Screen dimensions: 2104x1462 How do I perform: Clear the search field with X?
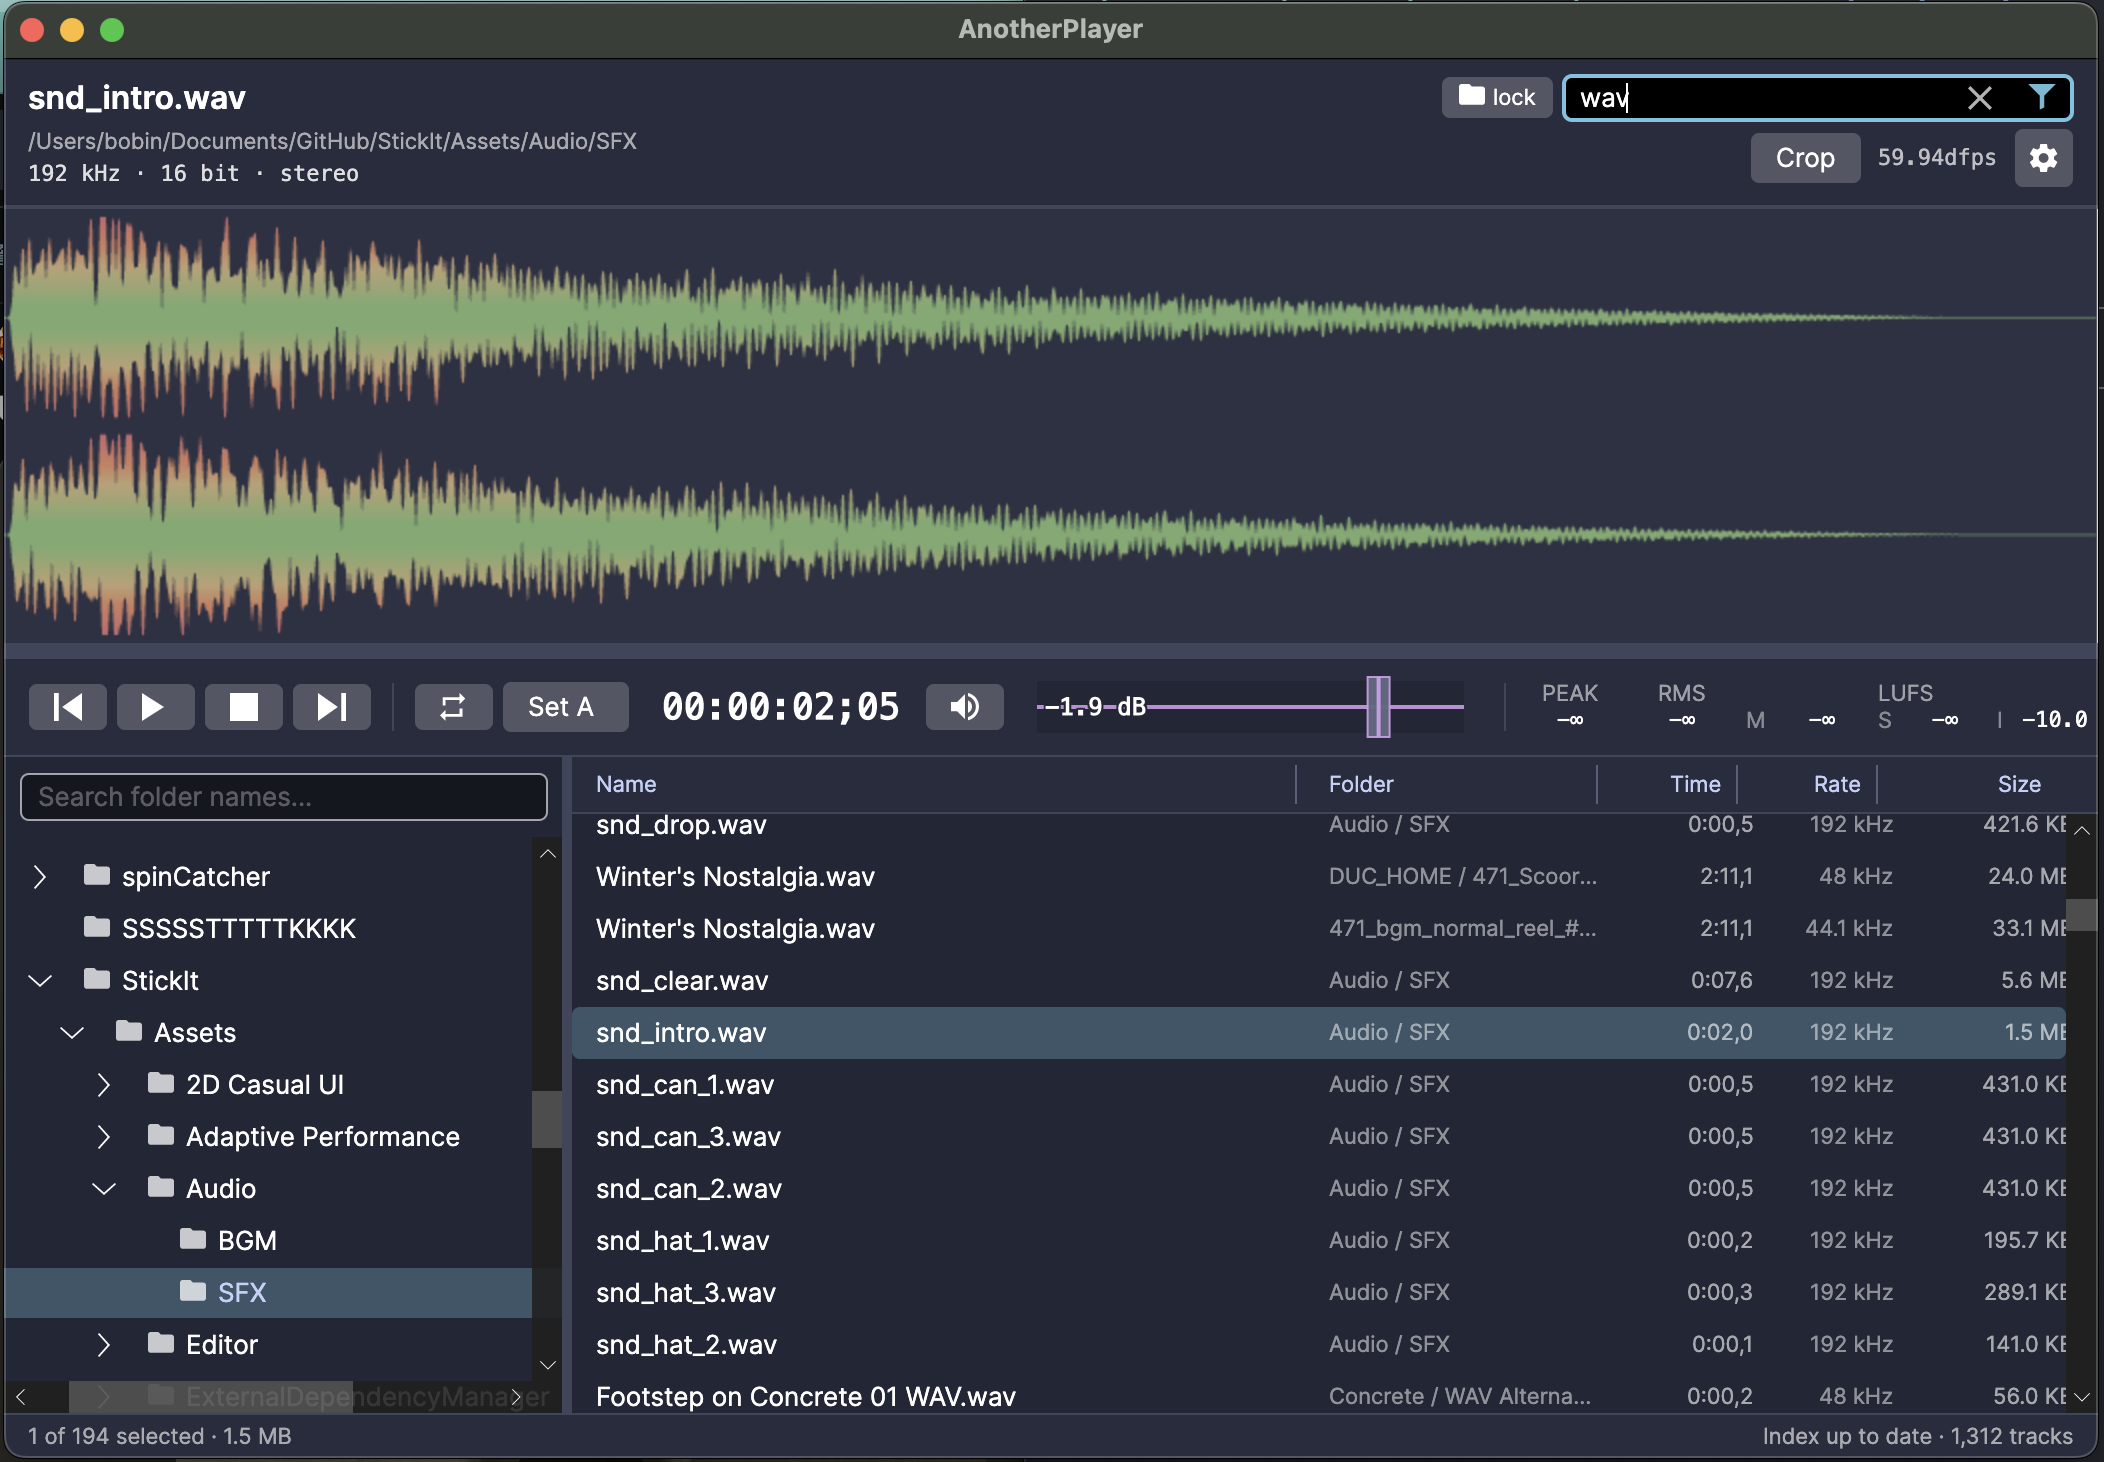point(1979,98)
